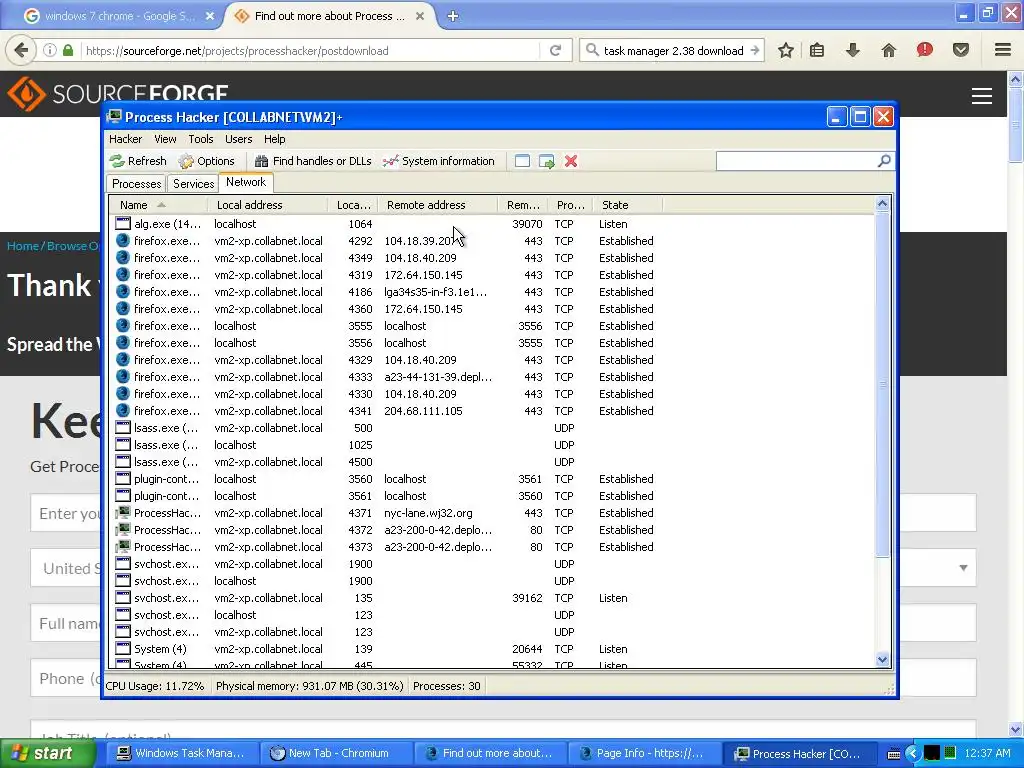Click Physical memory status bar entry
This screenshot has width=1024, height=768.
(310, 686)
